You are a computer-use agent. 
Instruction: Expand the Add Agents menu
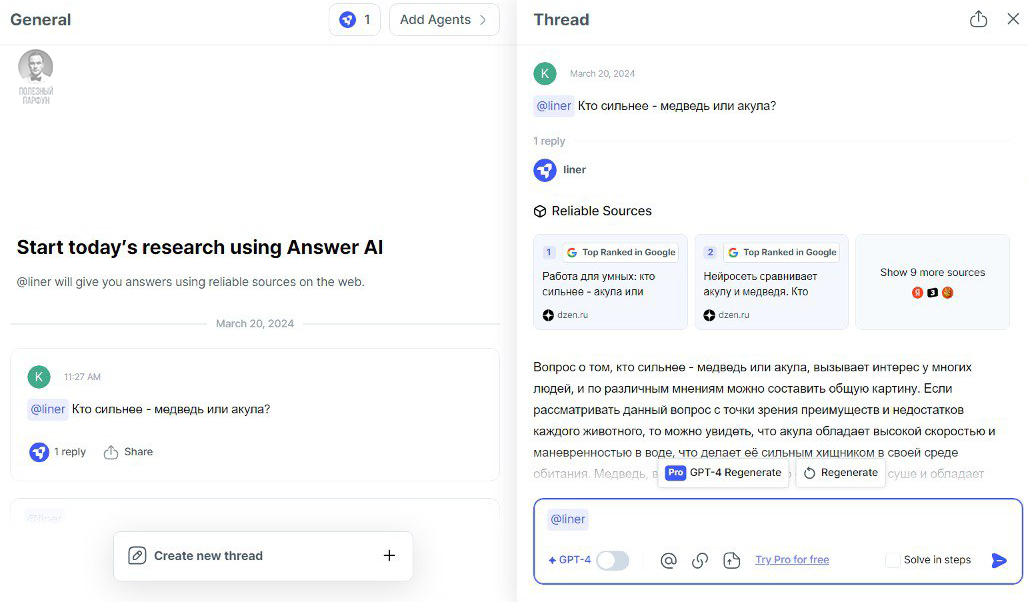443,20
